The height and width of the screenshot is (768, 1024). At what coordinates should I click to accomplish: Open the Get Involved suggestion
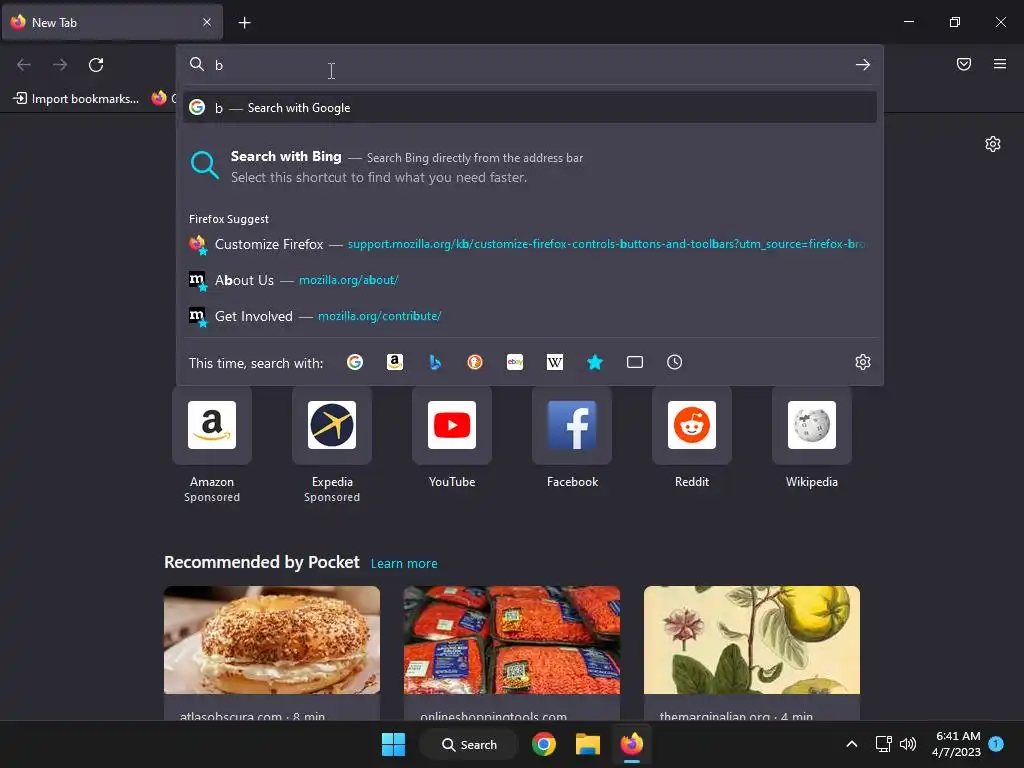point(530,316)
